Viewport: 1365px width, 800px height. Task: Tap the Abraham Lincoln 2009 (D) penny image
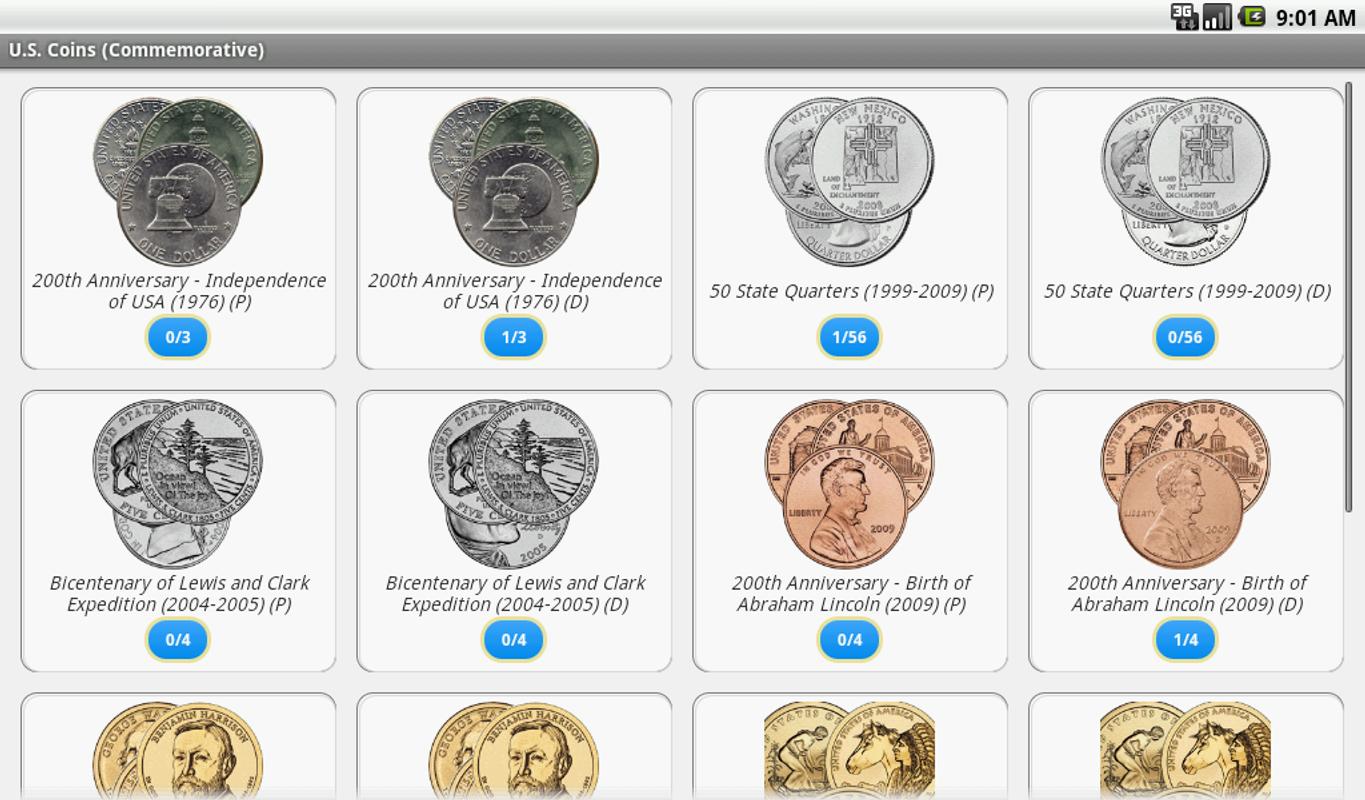(x=1186, y=484)
